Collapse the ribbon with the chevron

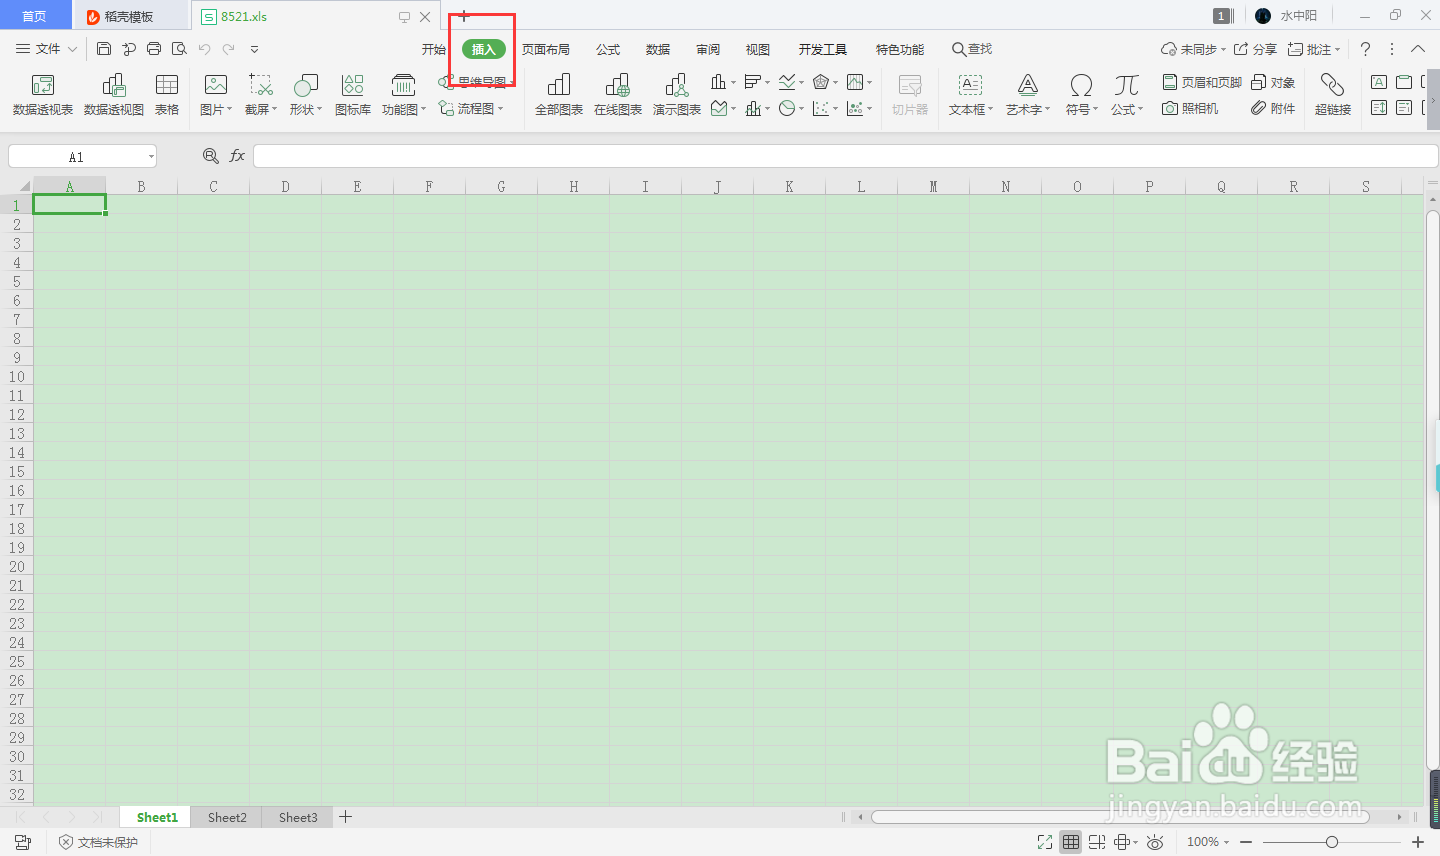(1418, 49)
